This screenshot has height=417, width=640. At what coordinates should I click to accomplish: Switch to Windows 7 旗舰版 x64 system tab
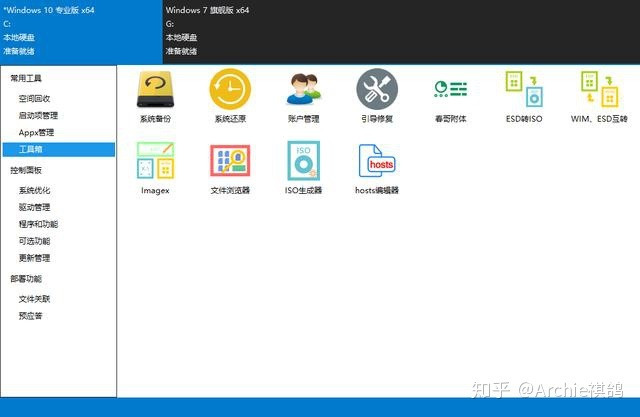coord(401,32)
